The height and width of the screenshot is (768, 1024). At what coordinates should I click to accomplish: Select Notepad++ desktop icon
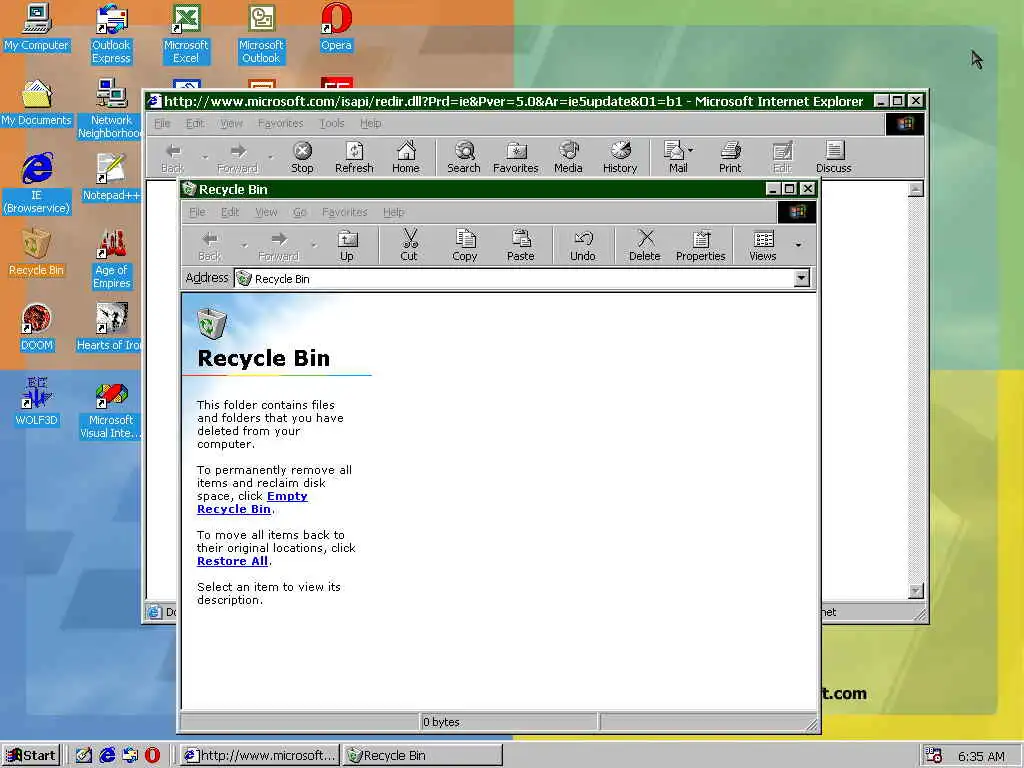click(111, 177)
